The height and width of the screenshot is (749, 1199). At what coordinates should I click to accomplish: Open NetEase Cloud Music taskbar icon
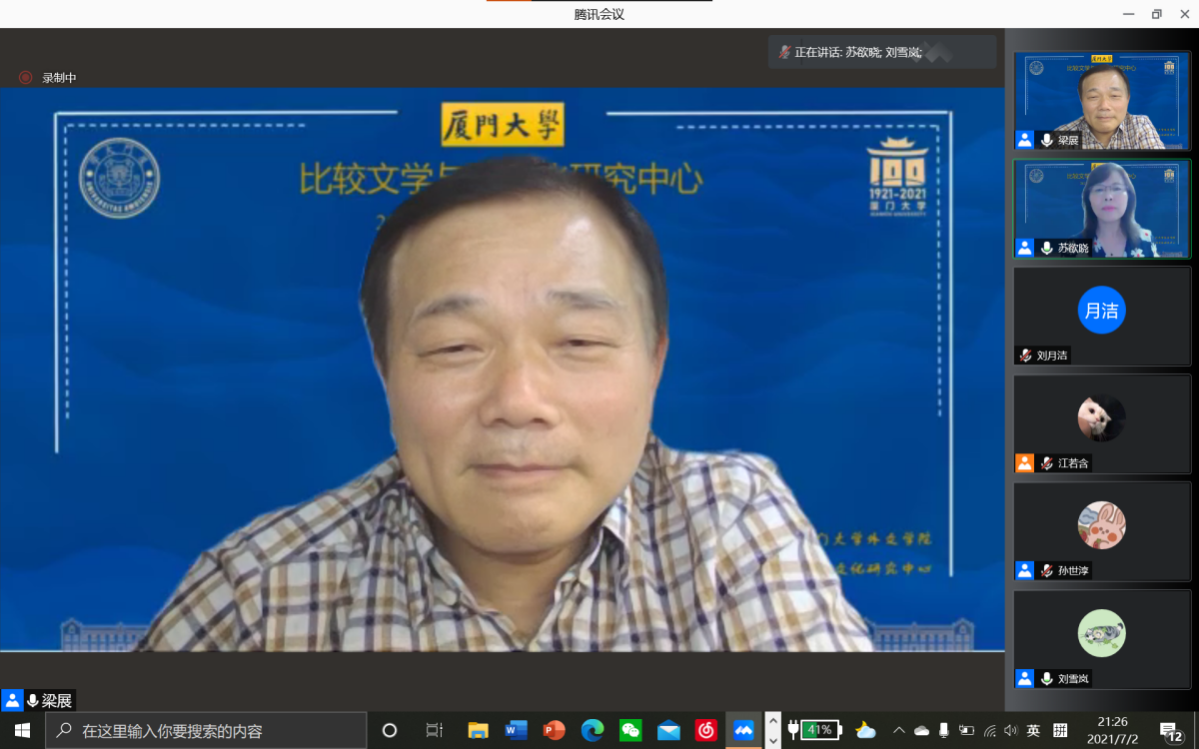tap(706, 730)
